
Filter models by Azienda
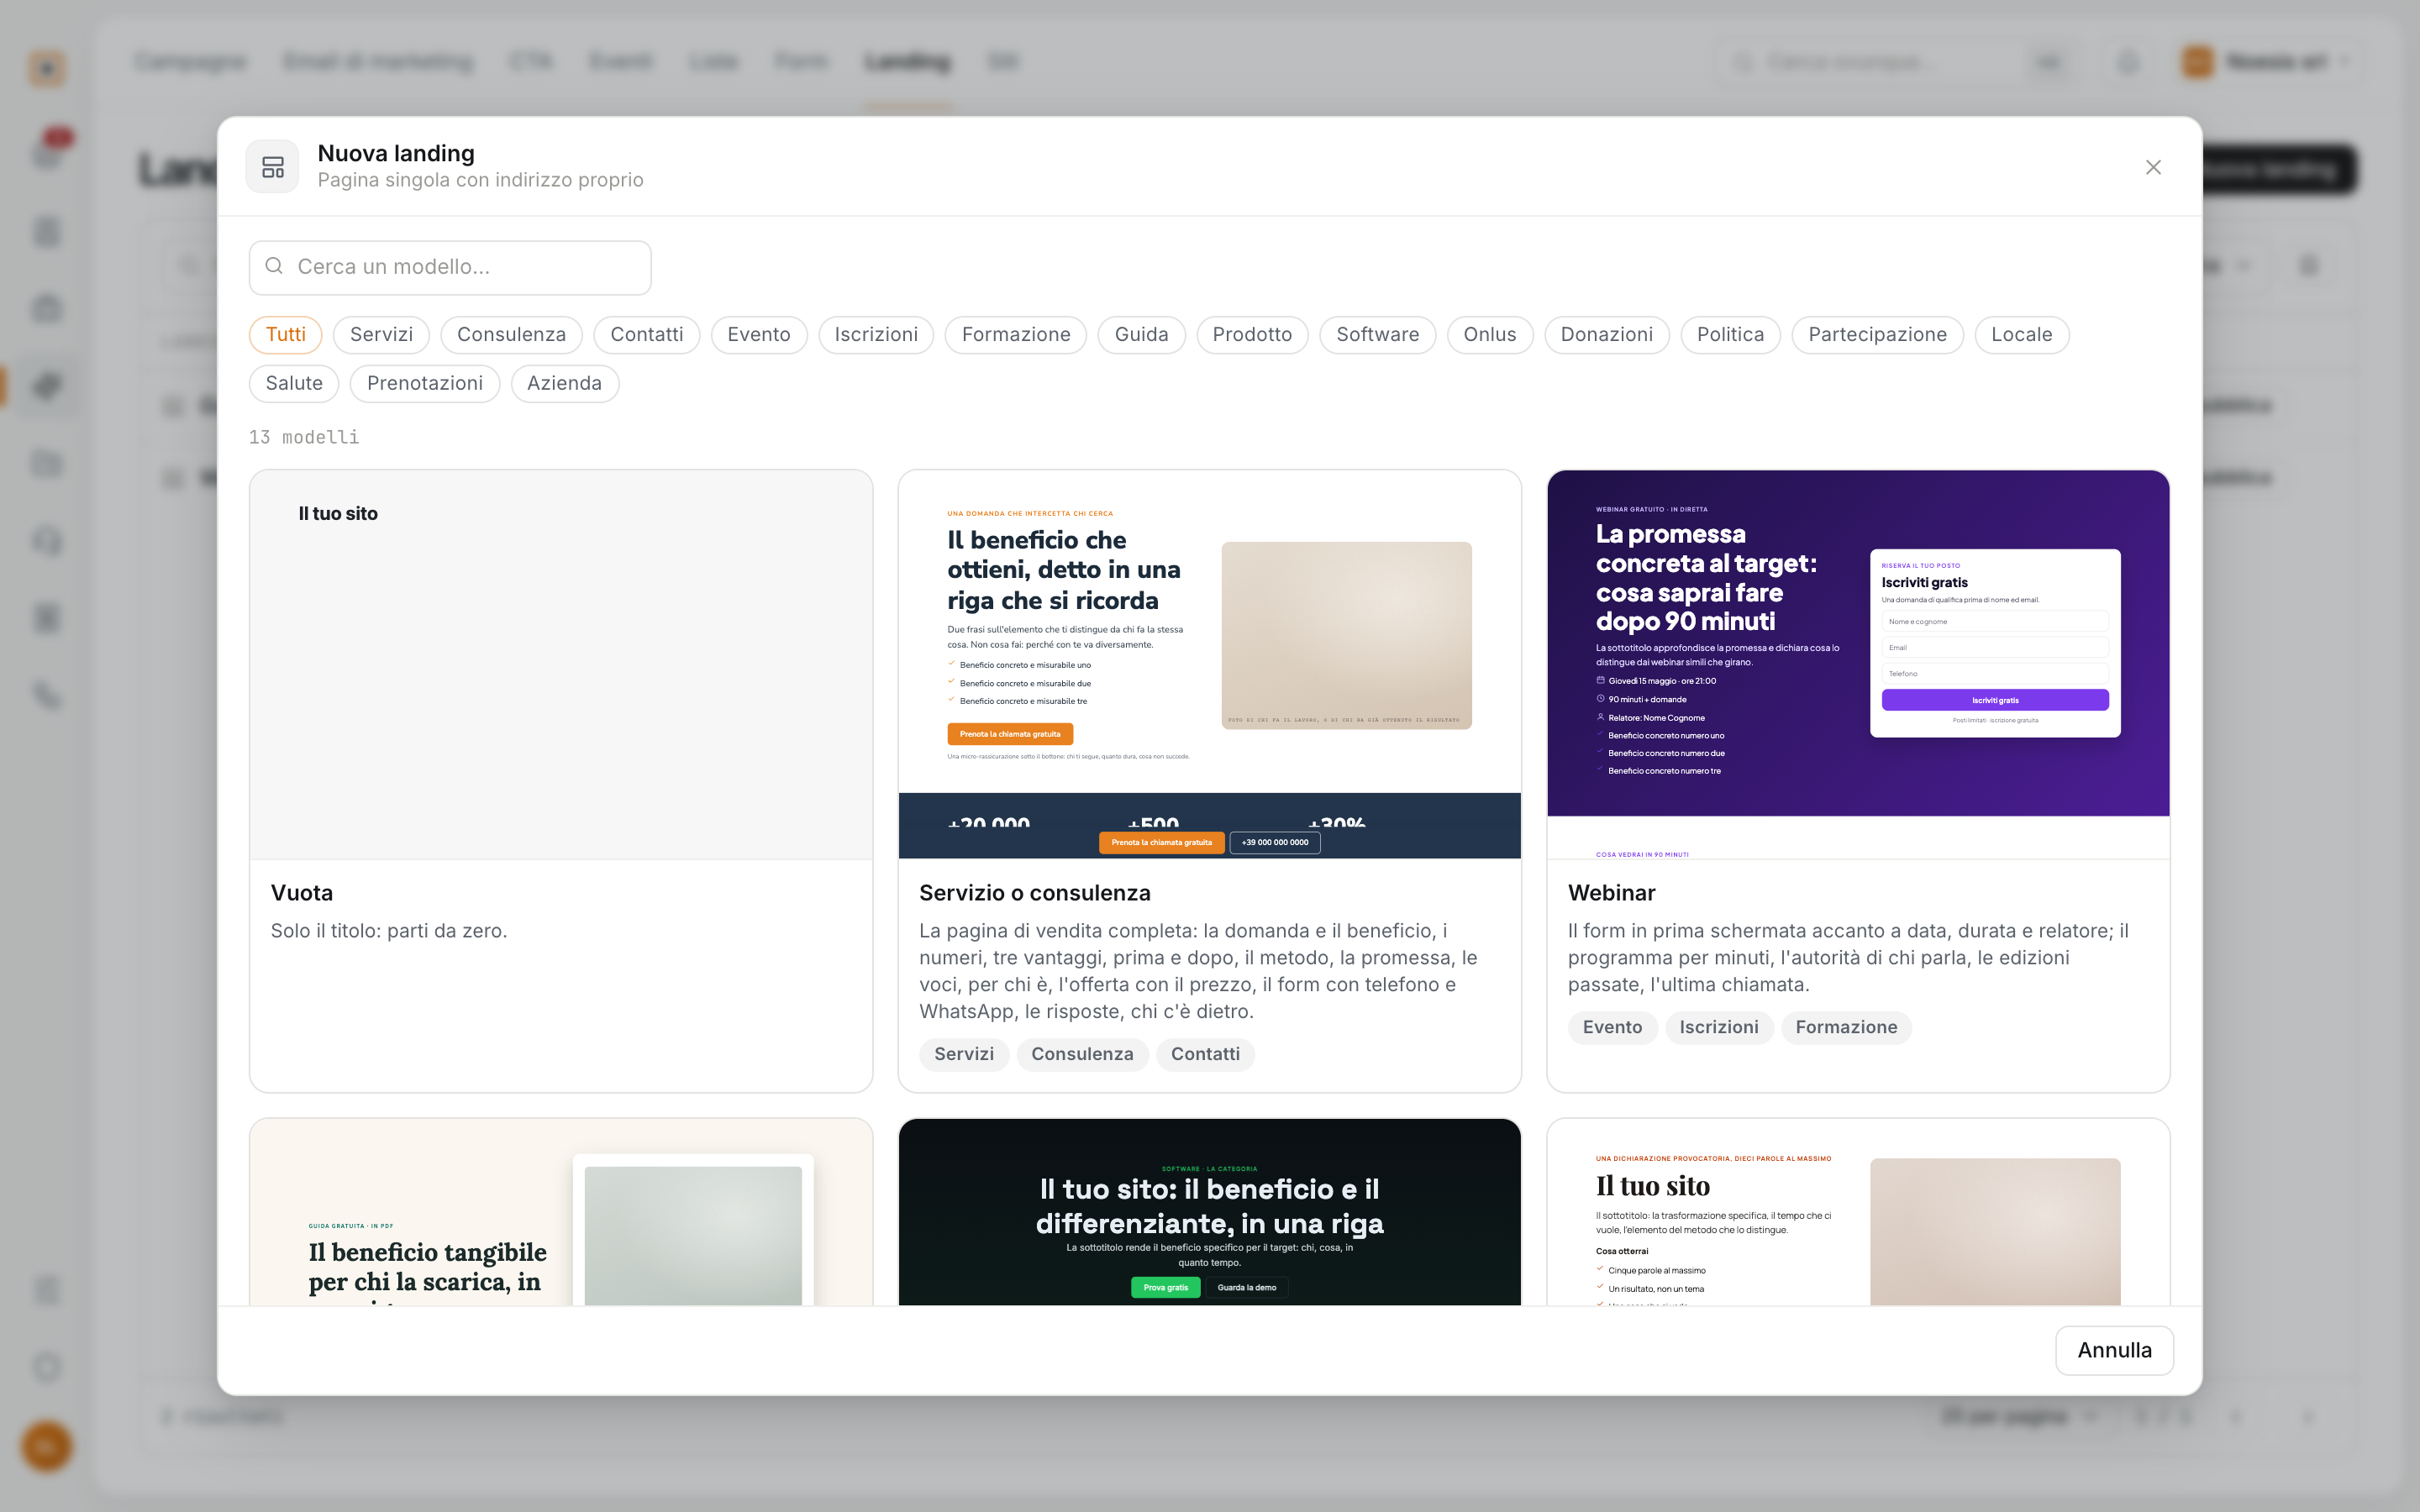pos(564,384)
